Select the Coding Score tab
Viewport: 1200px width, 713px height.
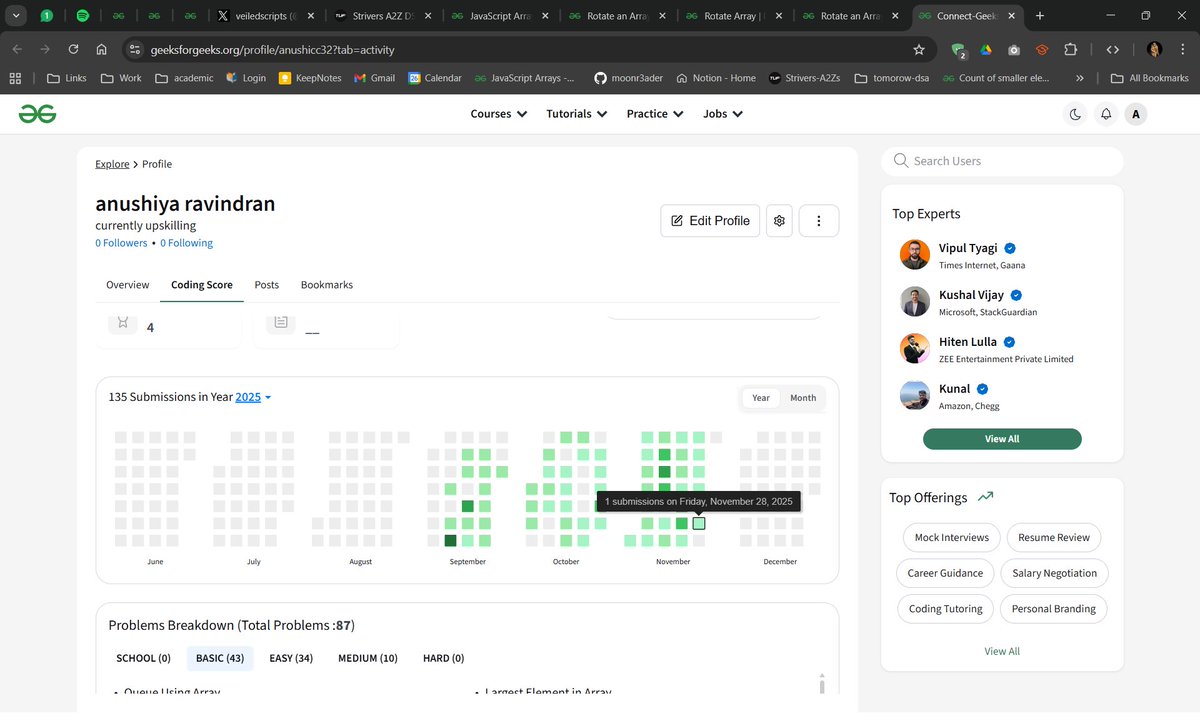[202, 285]
